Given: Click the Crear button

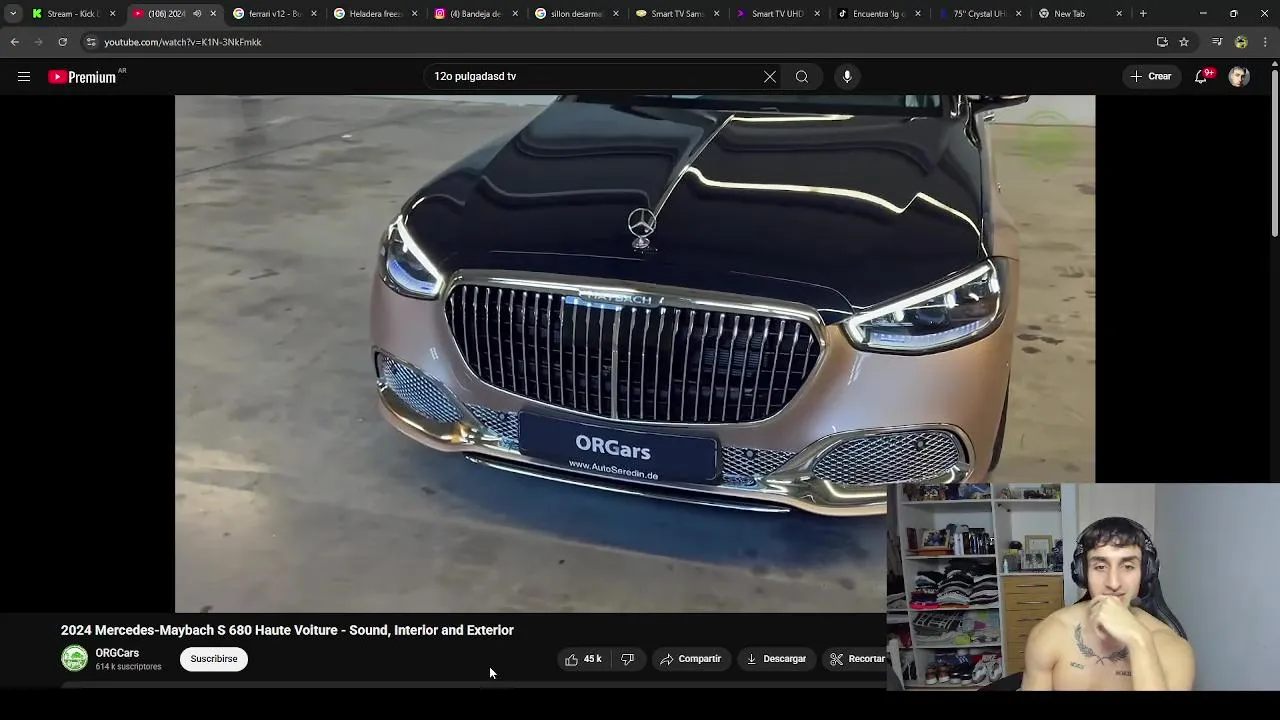Looking at the screenshot, I should (1150, 76).
